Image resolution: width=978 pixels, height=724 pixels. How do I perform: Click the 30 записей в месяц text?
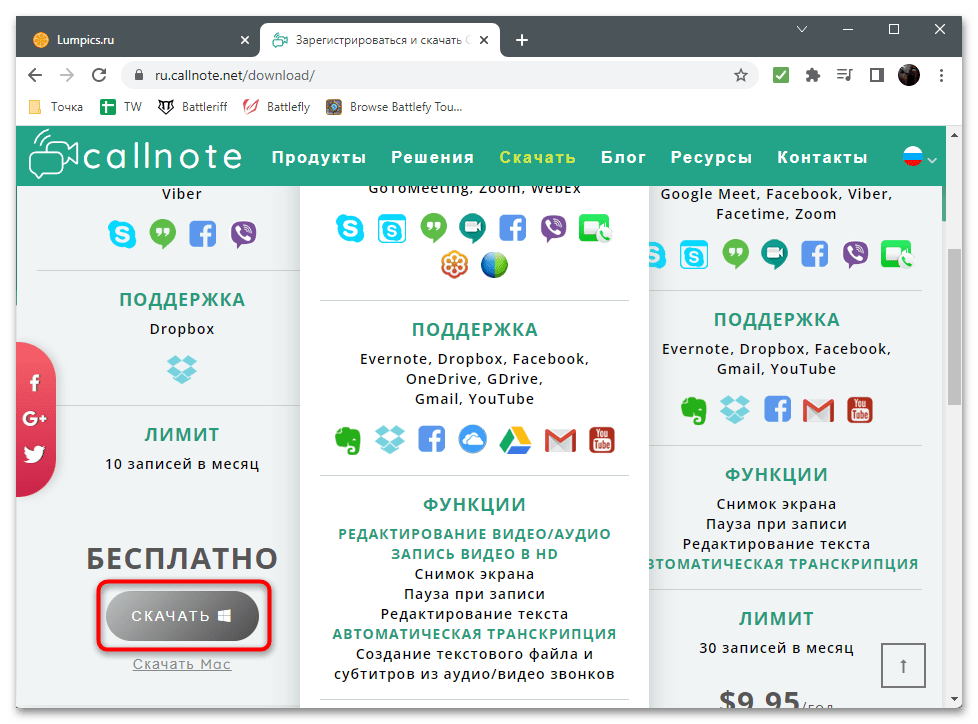tap(776, 648)
